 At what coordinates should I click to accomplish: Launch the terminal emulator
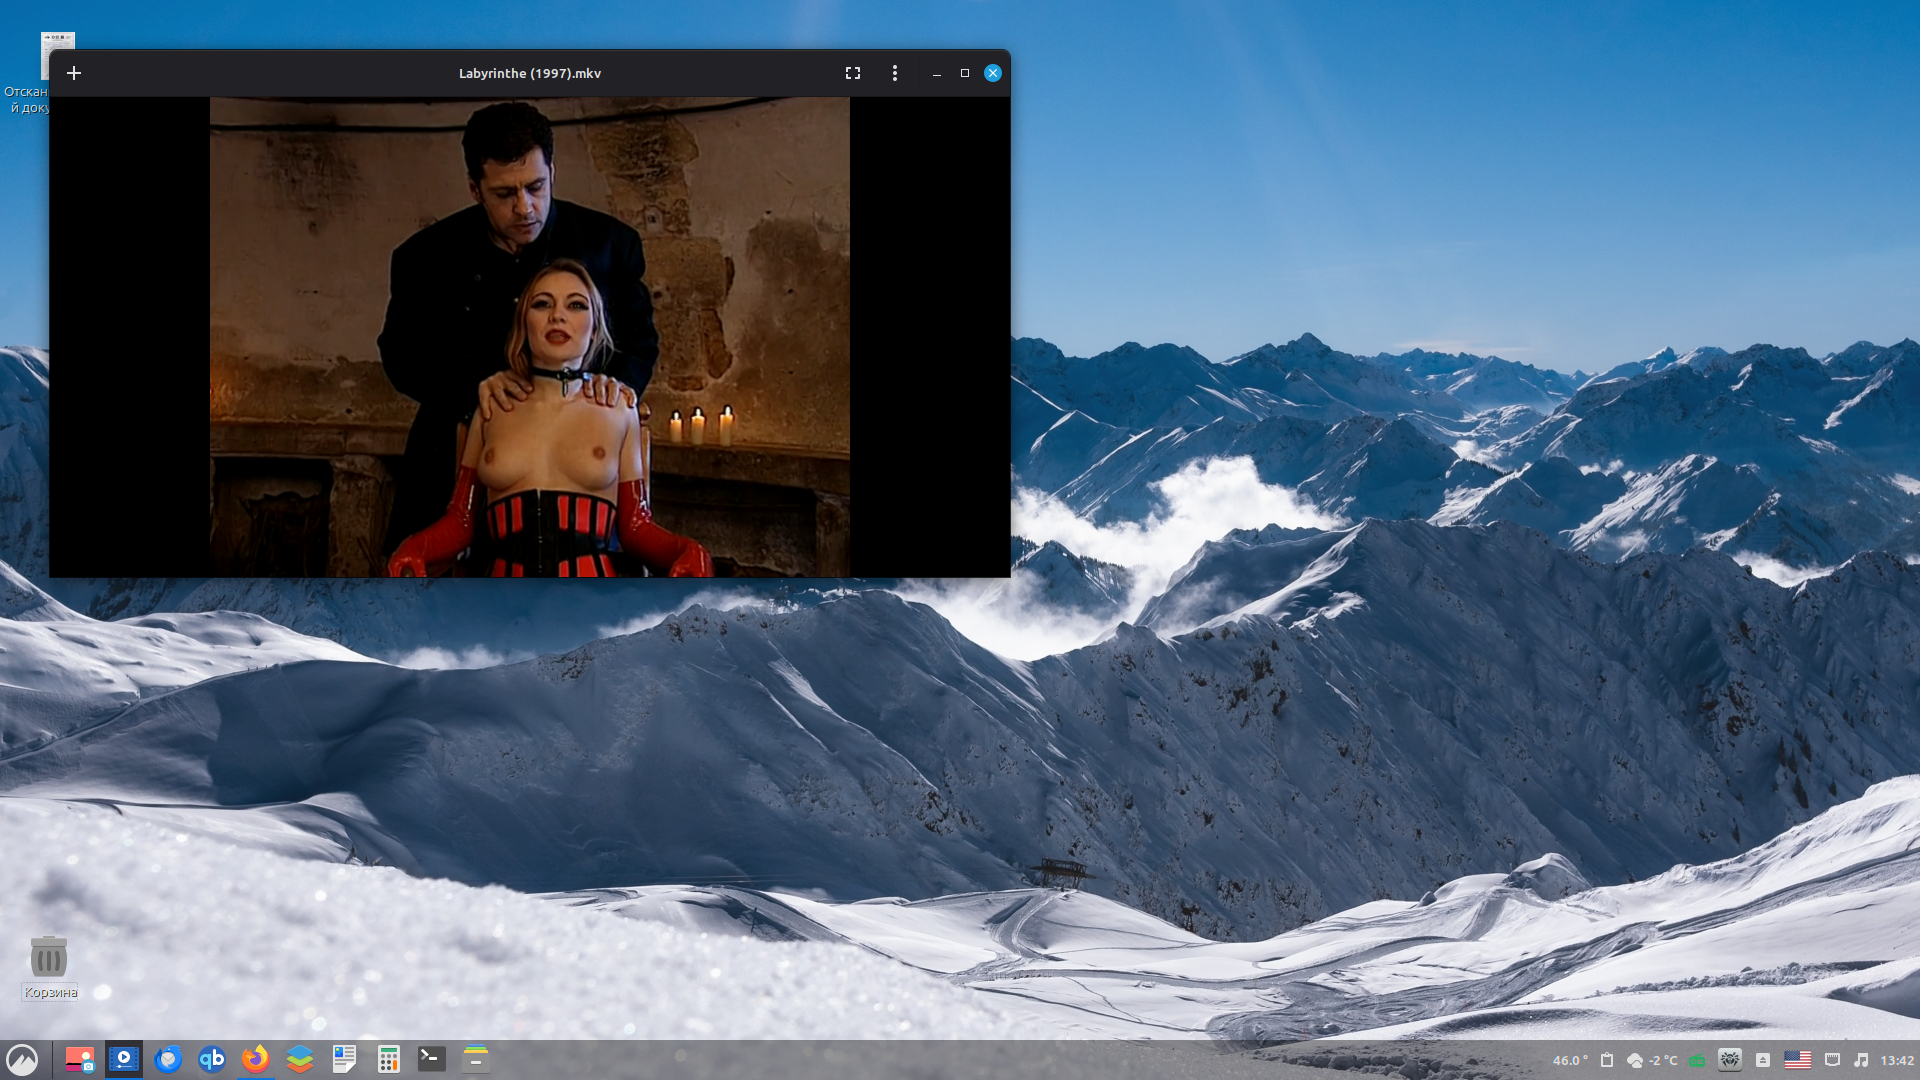click(x=432, y=1059)
